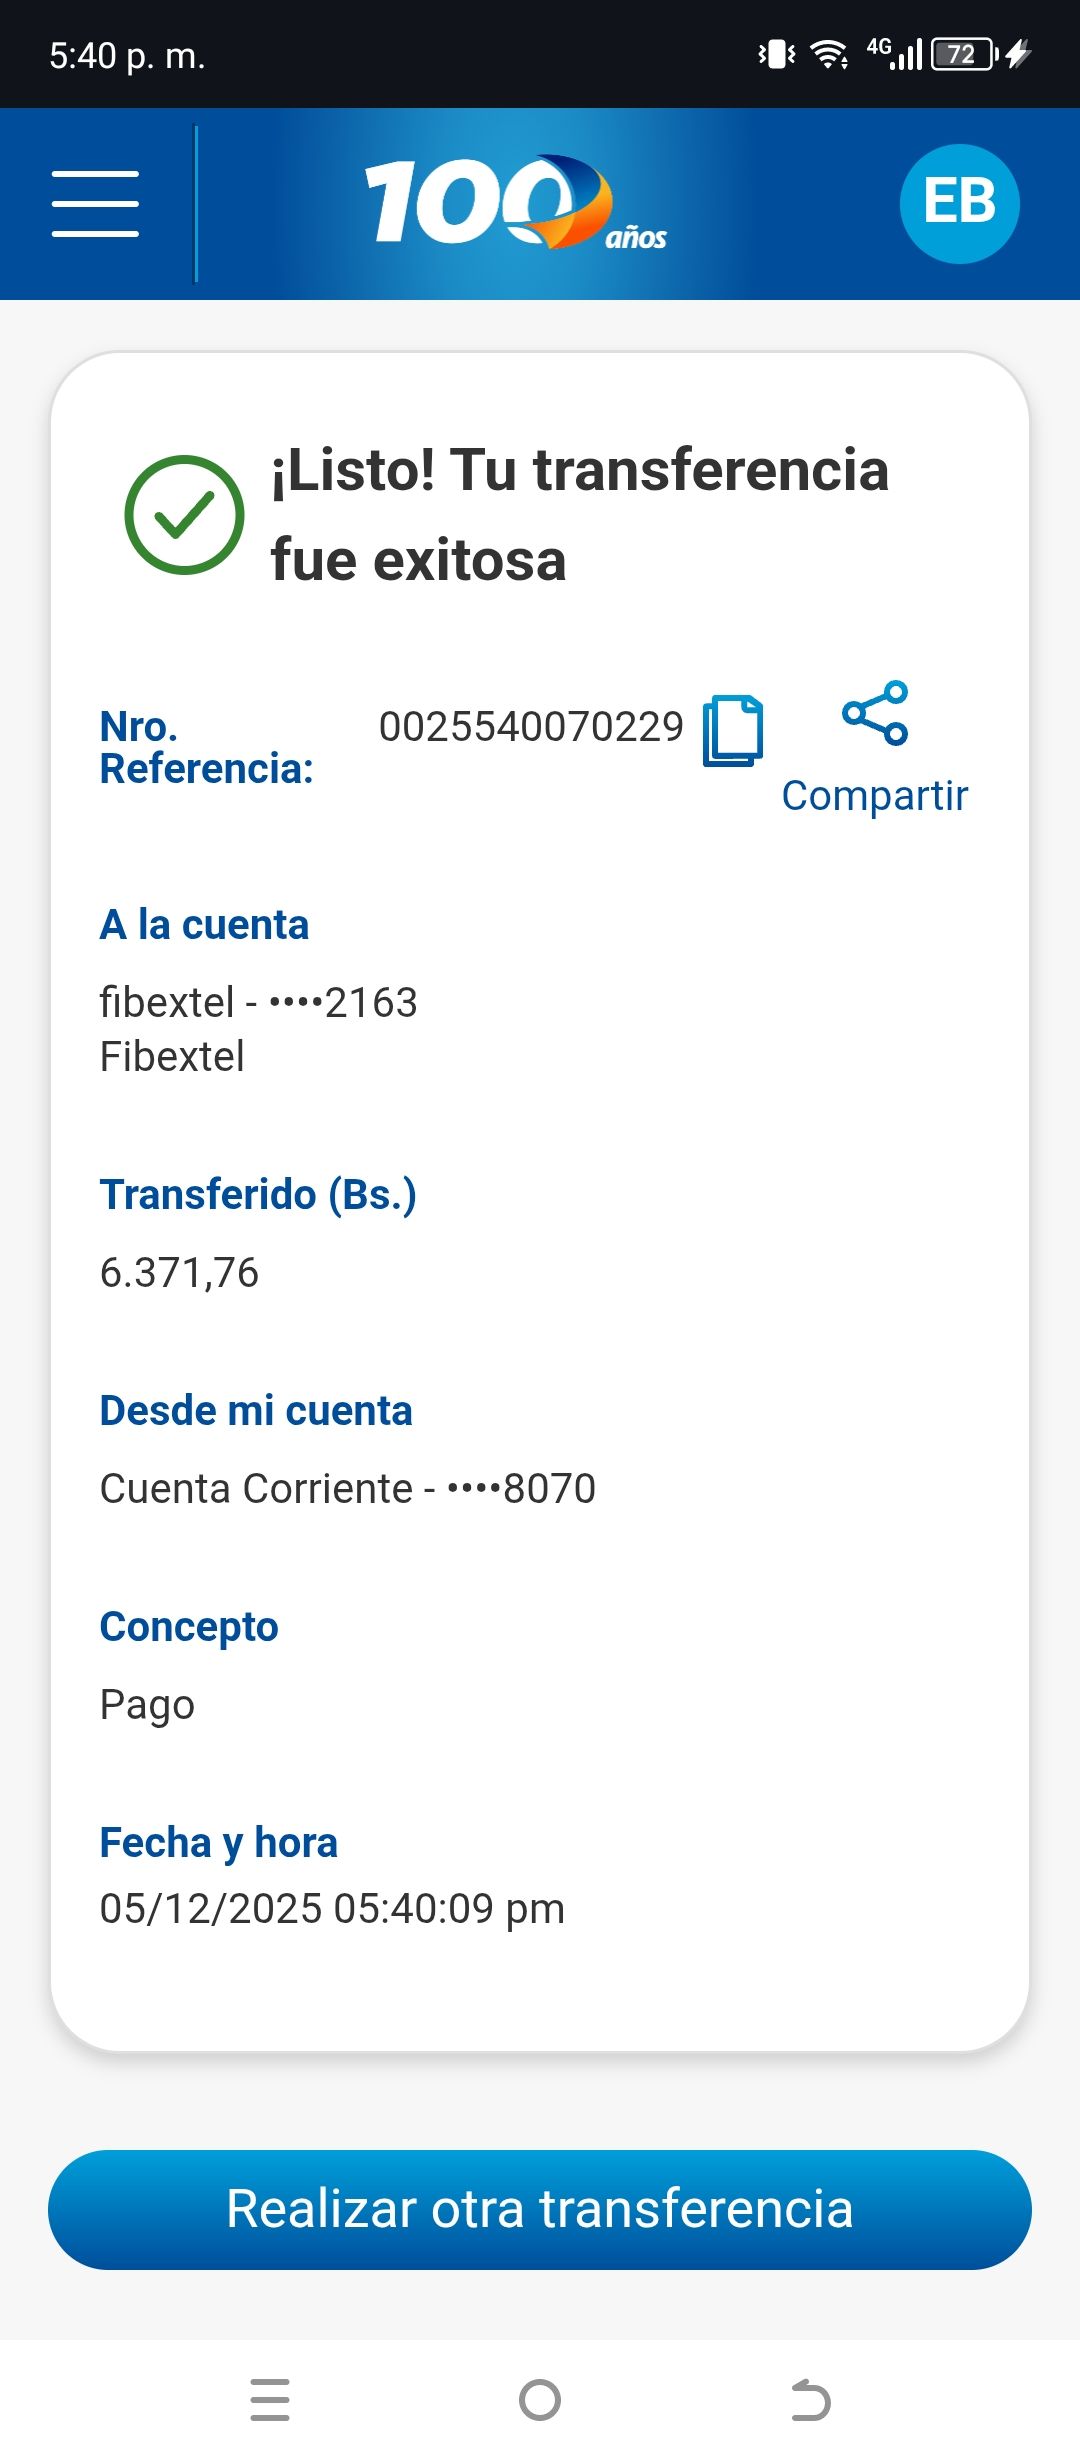Tap Android back button
1080x2460 pixels.
[810, 2400]
